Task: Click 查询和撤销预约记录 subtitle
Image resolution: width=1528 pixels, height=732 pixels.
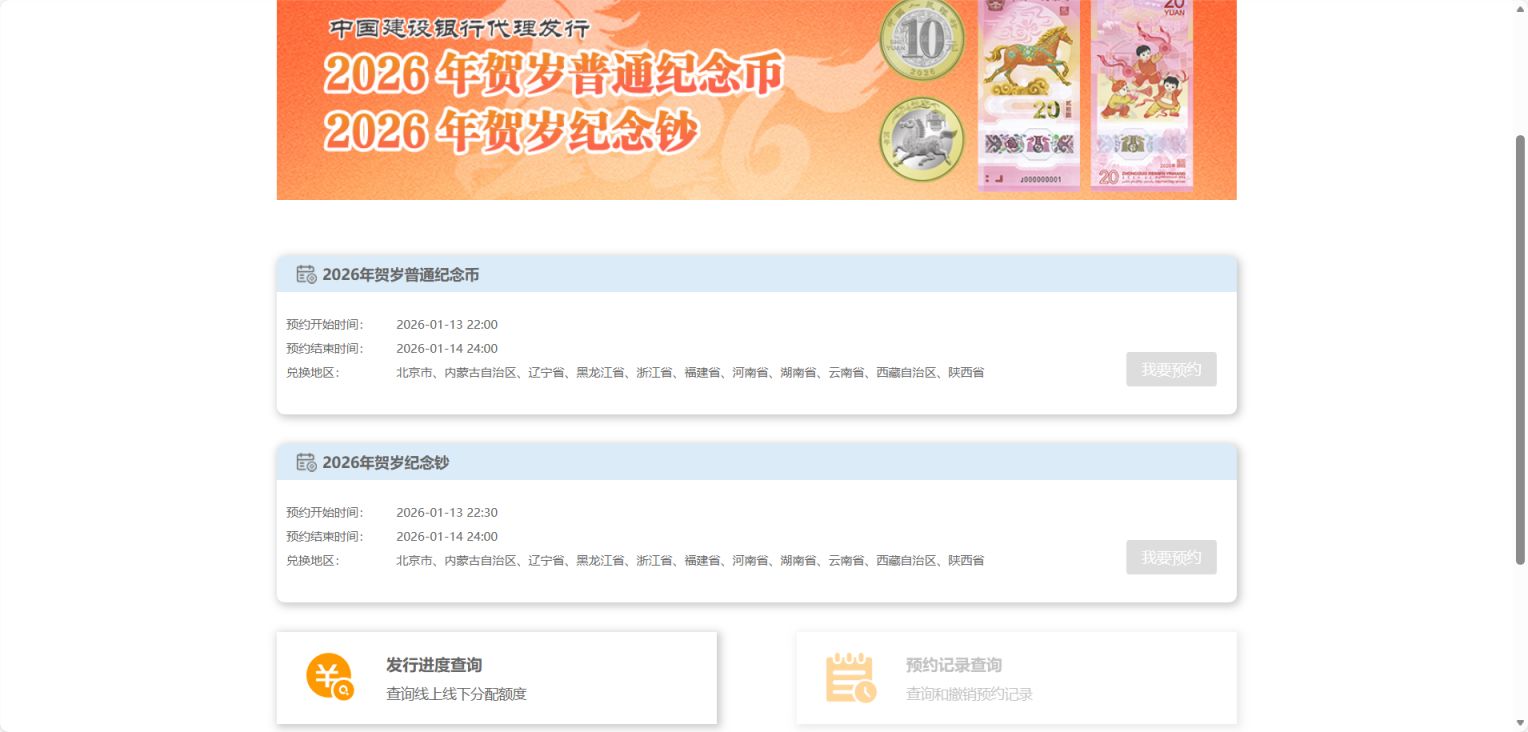Action: [x=969, y=694]
